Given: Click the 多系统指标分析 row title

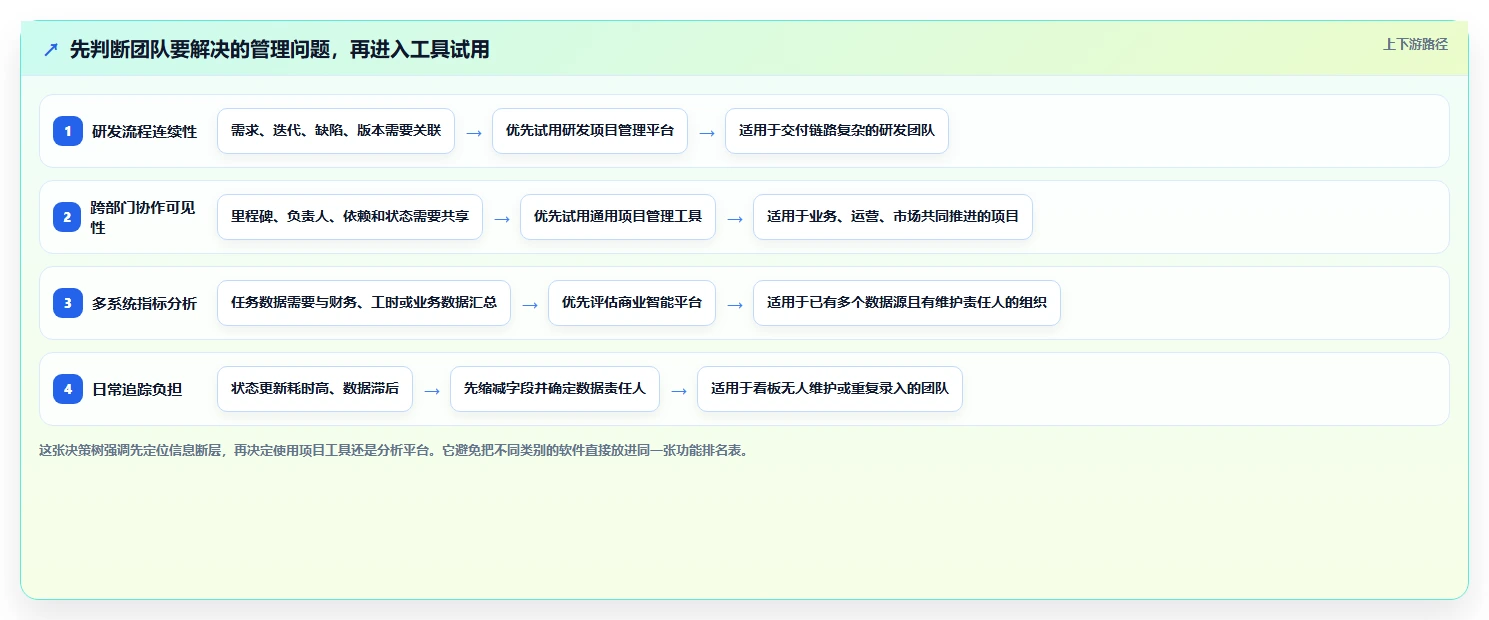Looking at the screenshot, I should (x=145, y=303).
